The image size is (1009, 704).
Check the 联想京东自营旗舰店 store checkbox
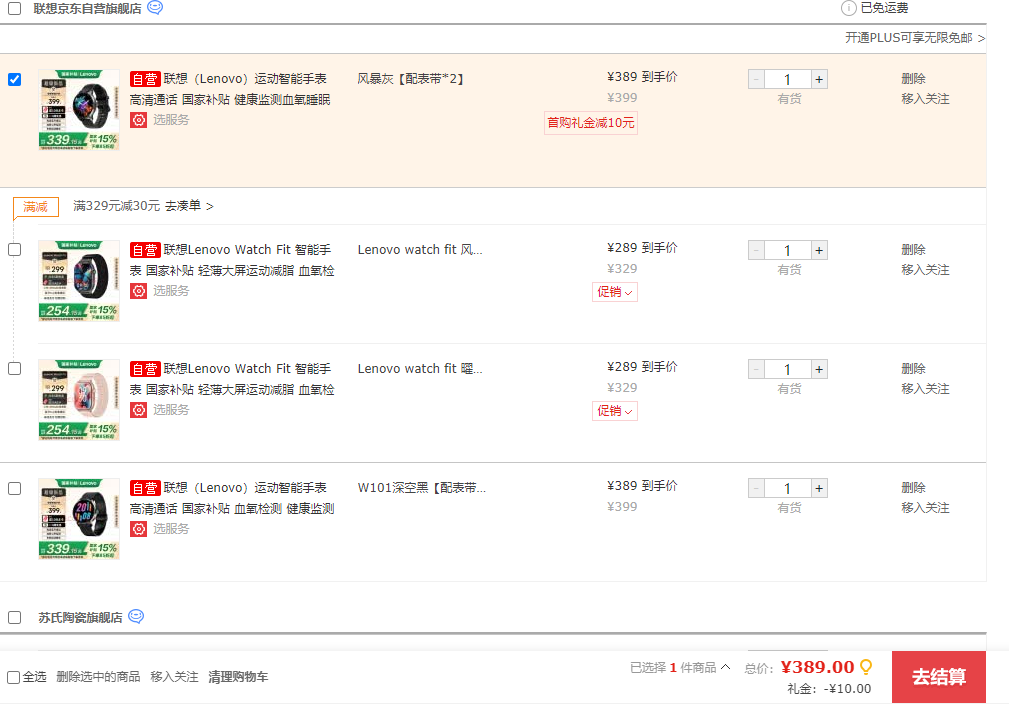tap(15, 8)
